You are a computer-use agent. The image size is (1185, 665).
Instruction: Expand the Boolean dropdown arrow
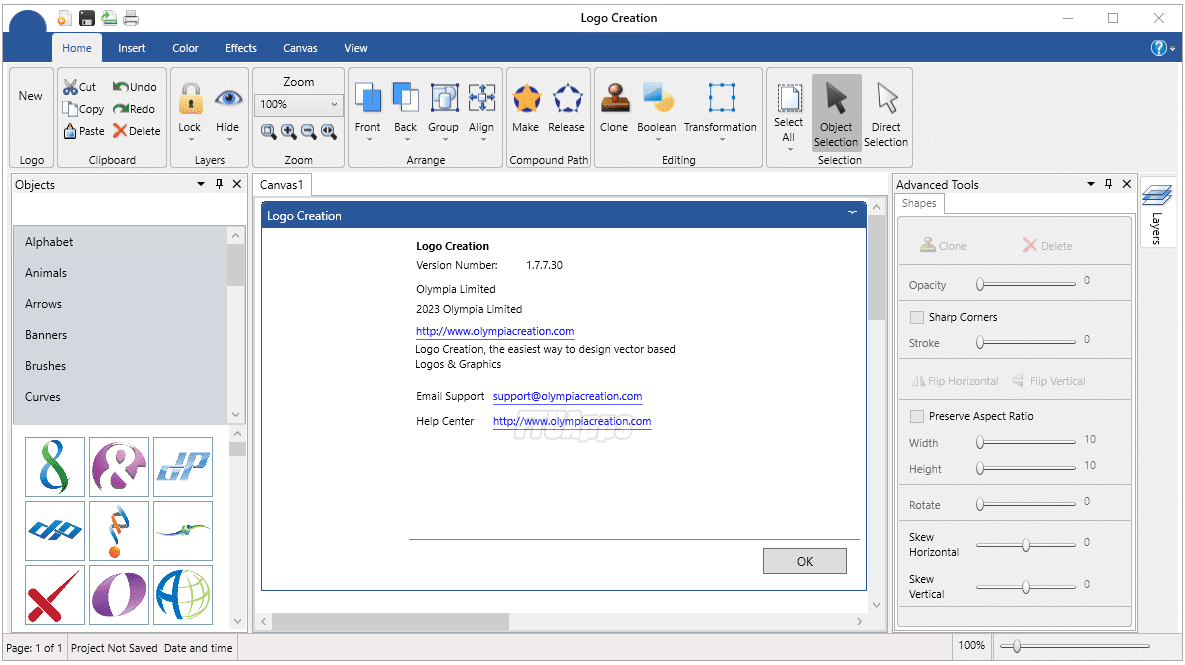[x=657, y=140]
